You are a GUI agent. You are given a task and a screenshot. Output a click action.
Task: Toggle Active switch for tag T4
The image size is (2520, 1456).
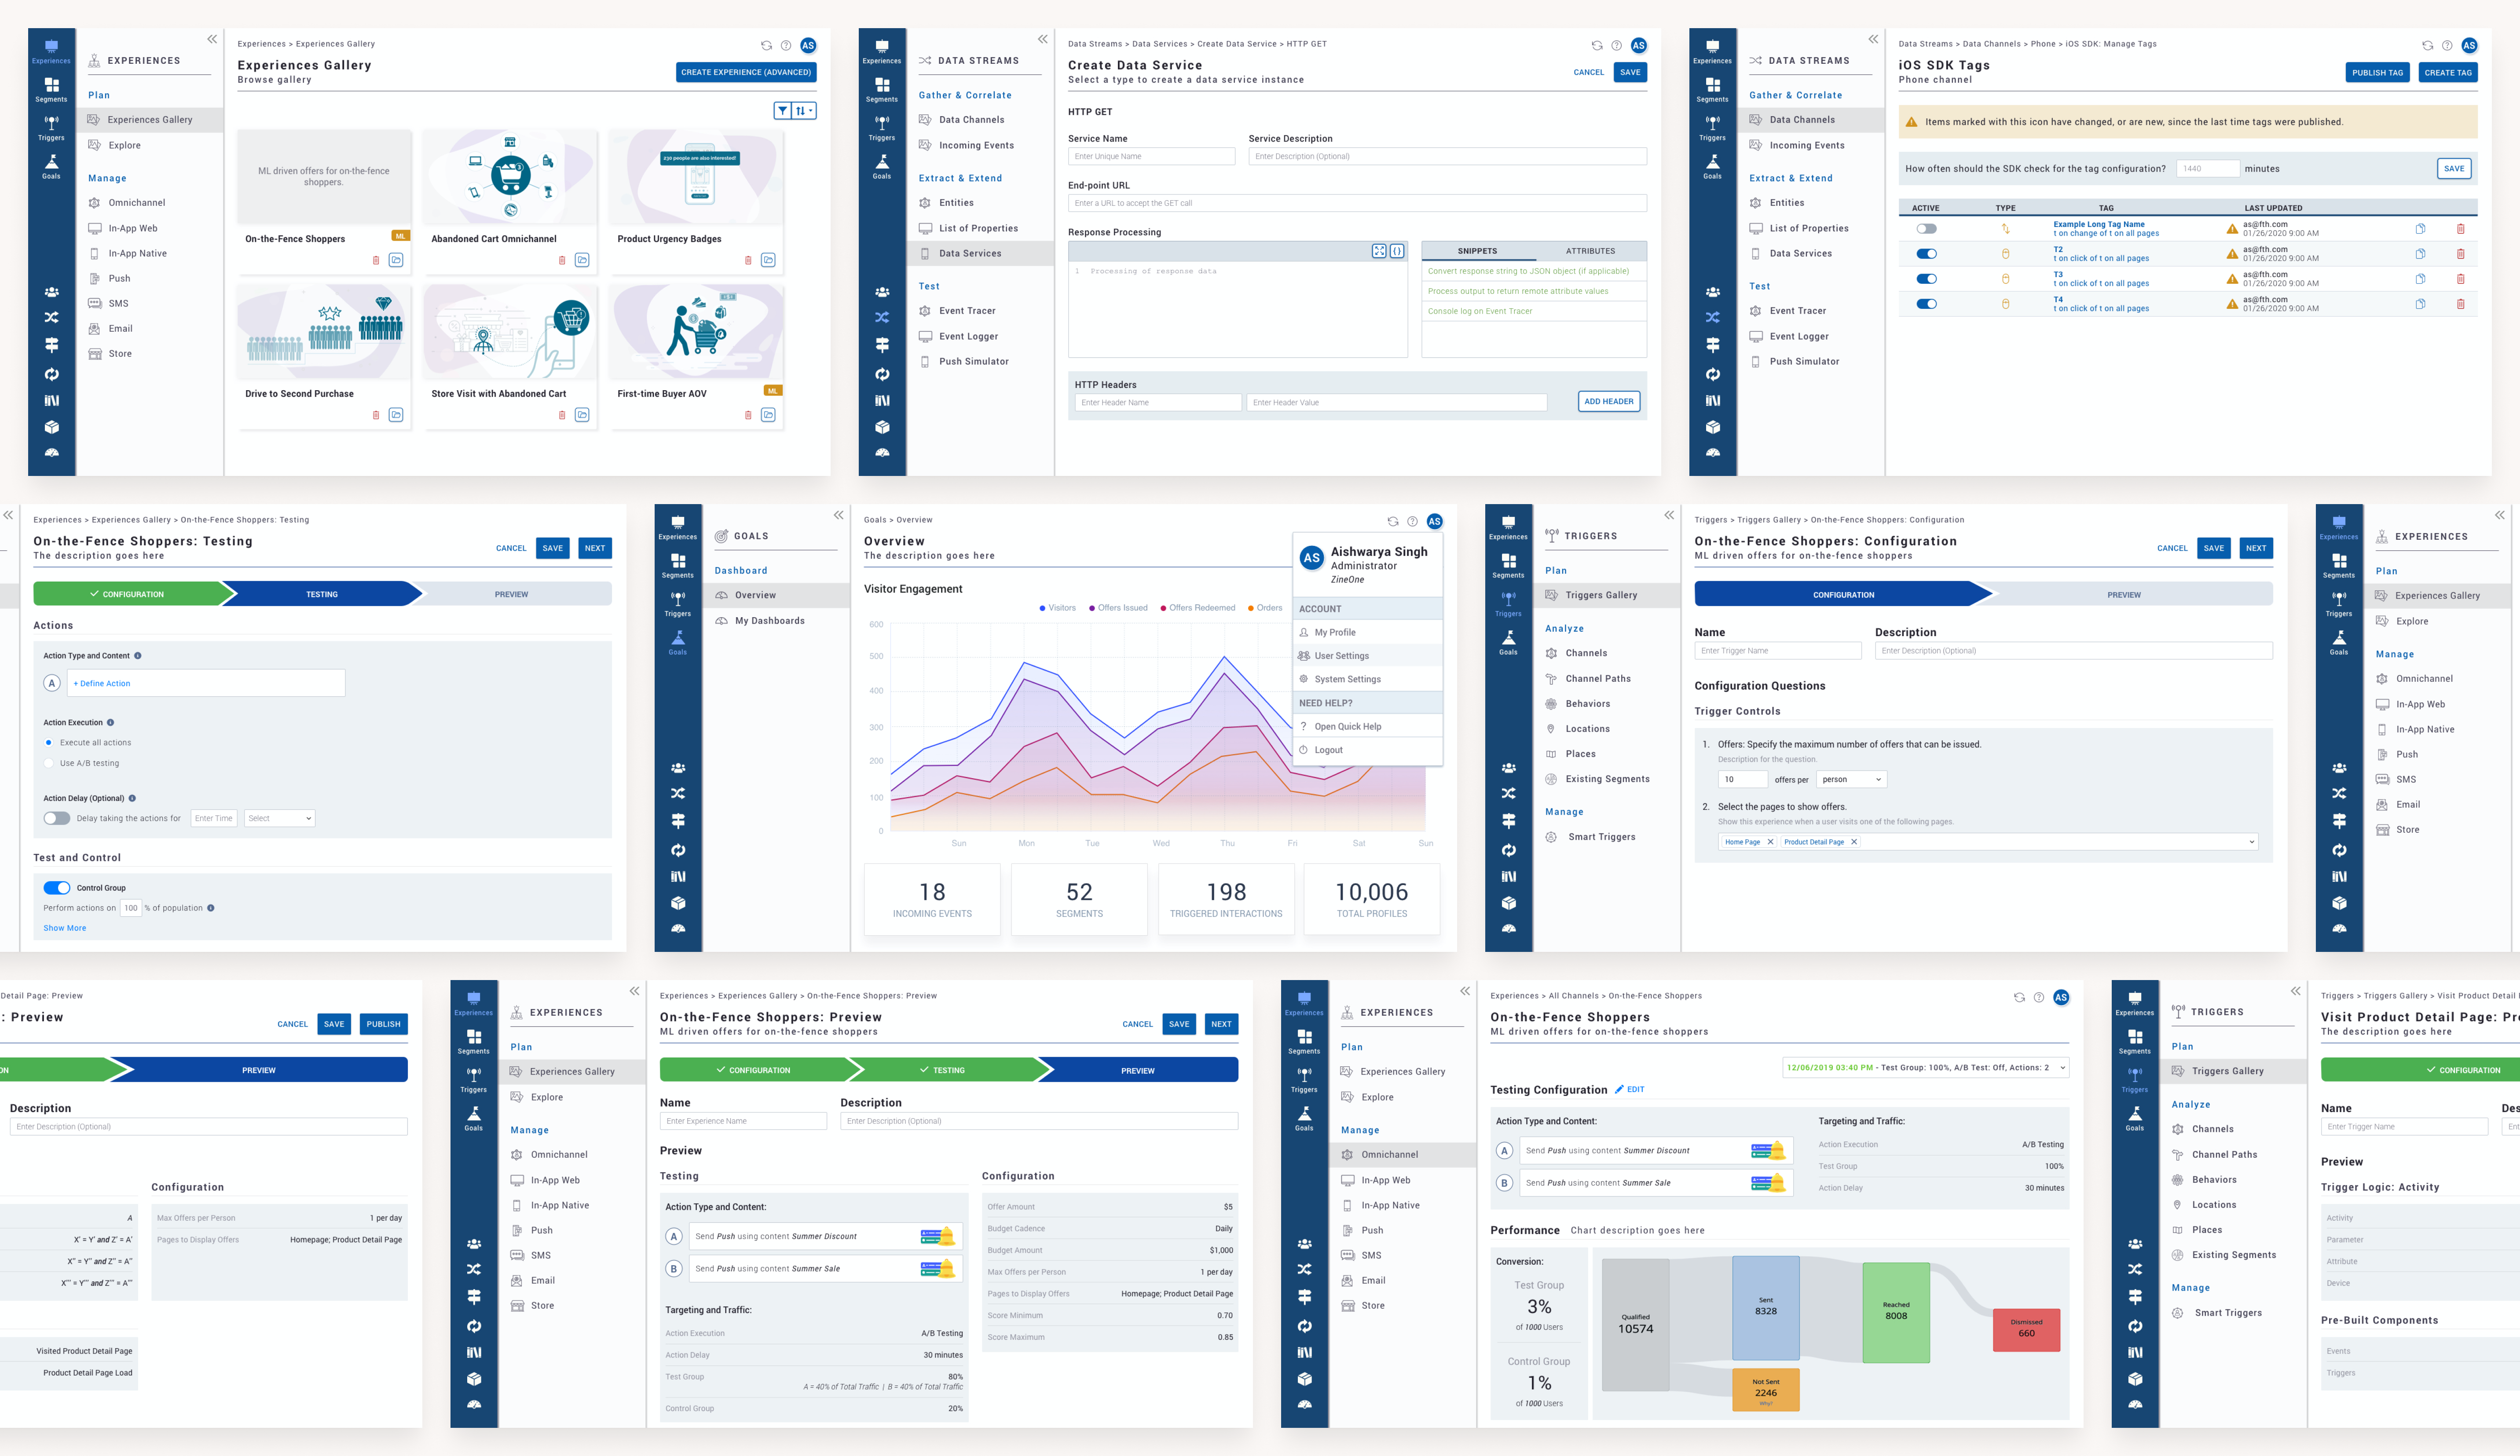(1926, 304)
